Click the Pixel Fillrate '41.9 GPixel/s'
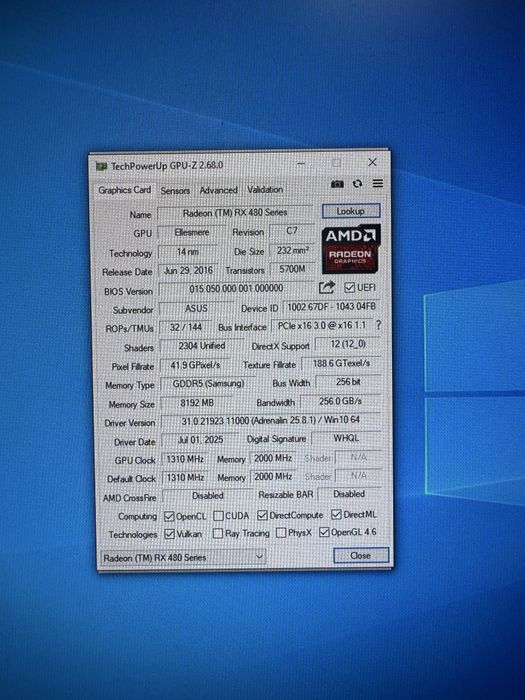 (195, 365)
